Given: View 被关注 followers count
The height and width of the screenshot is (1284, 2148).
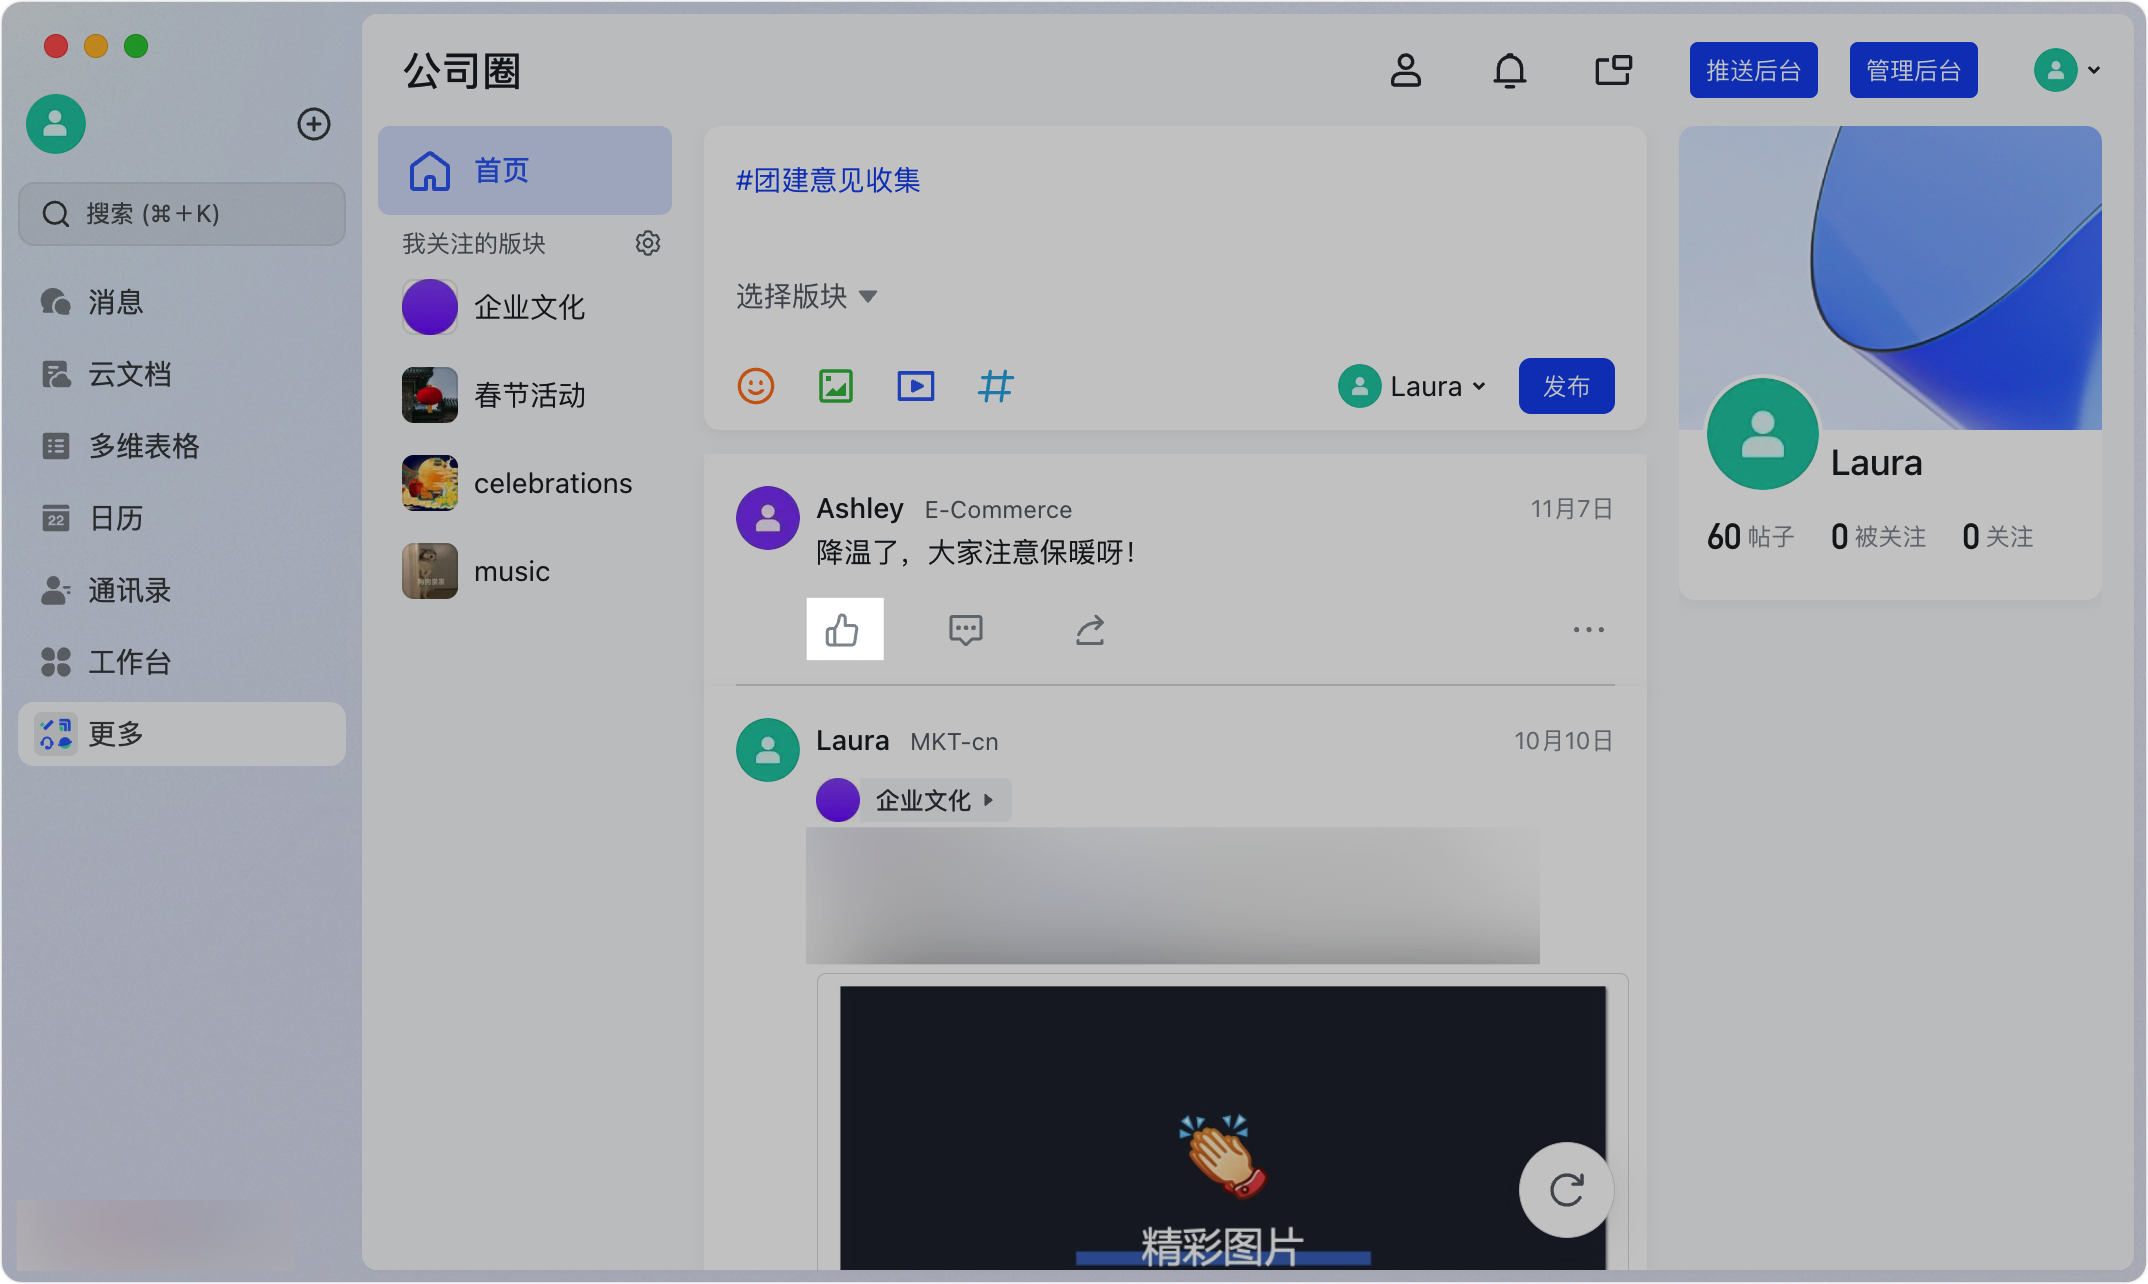Looking at the screenshot, I should click(x=1878, y=537).
